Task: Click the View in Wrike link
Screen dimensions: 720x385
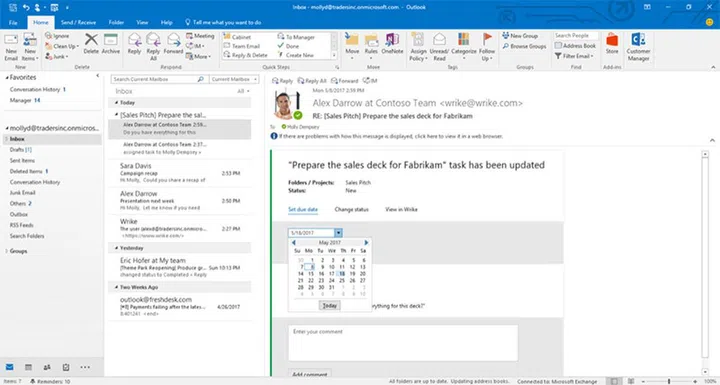Action: tap(401, 209)
